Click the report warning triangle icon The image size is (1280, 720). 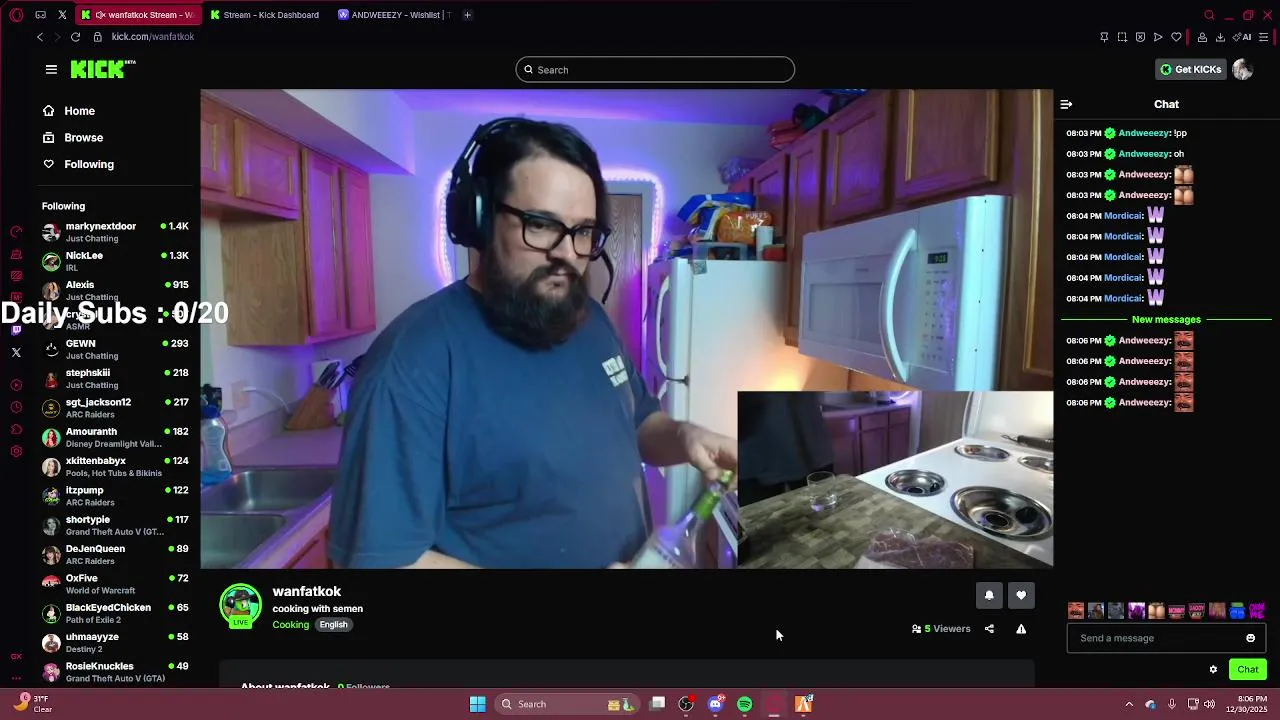pos(1021,629)
